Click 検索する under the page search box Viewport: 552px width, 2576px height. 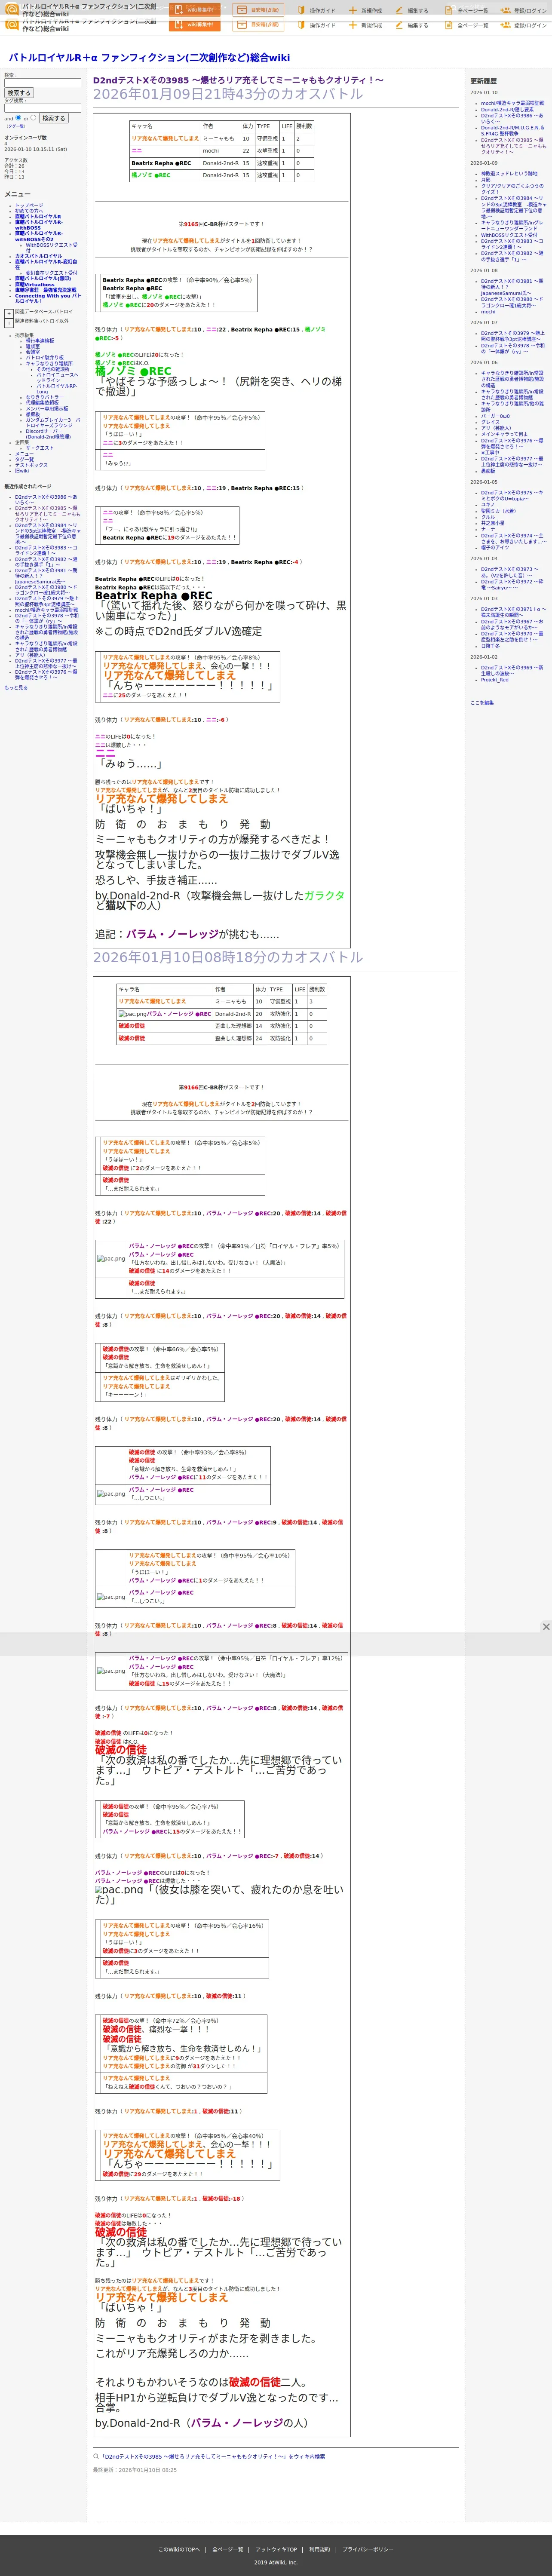click(18, 93)
